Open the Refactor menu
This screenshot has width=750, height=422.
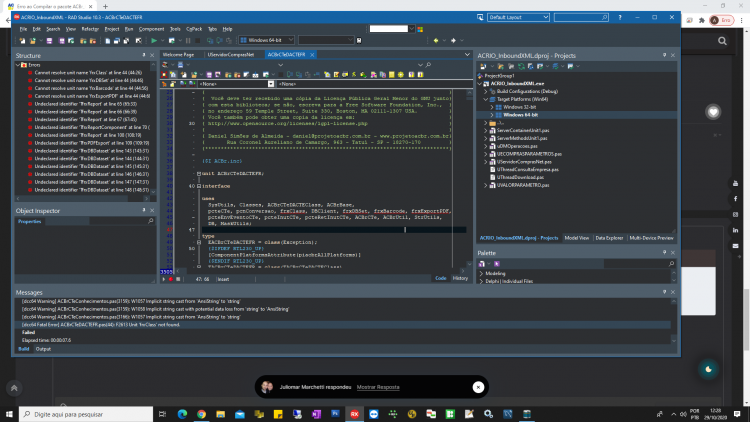point(90,29)
